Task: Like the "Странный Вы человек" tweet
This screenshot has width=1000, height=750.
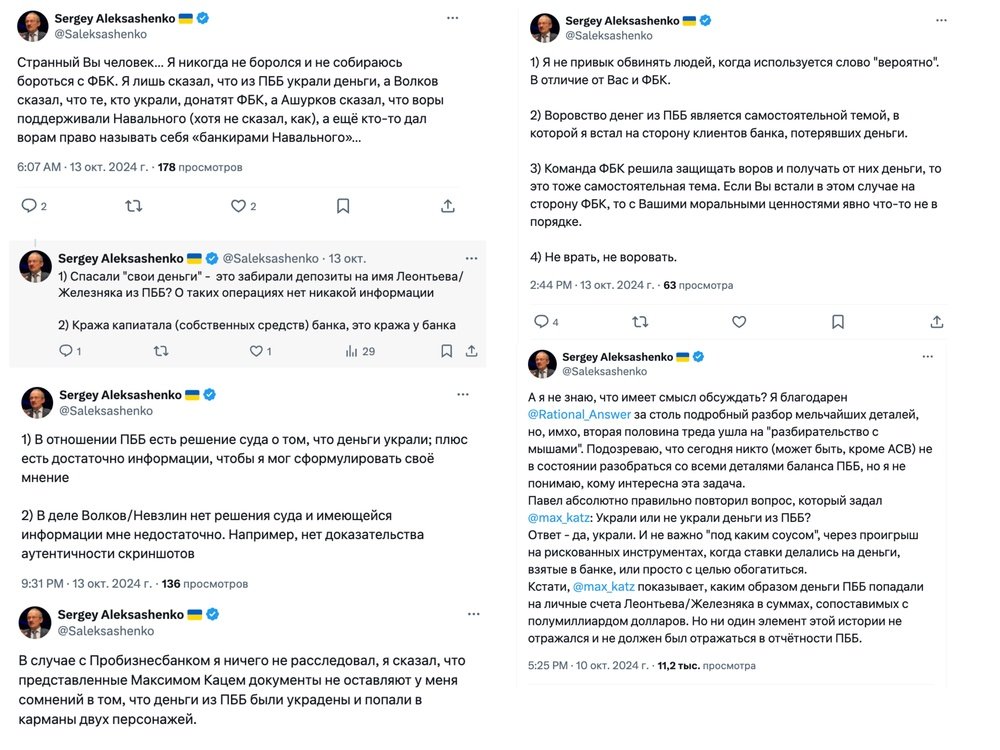Action: tap(238, 206)
